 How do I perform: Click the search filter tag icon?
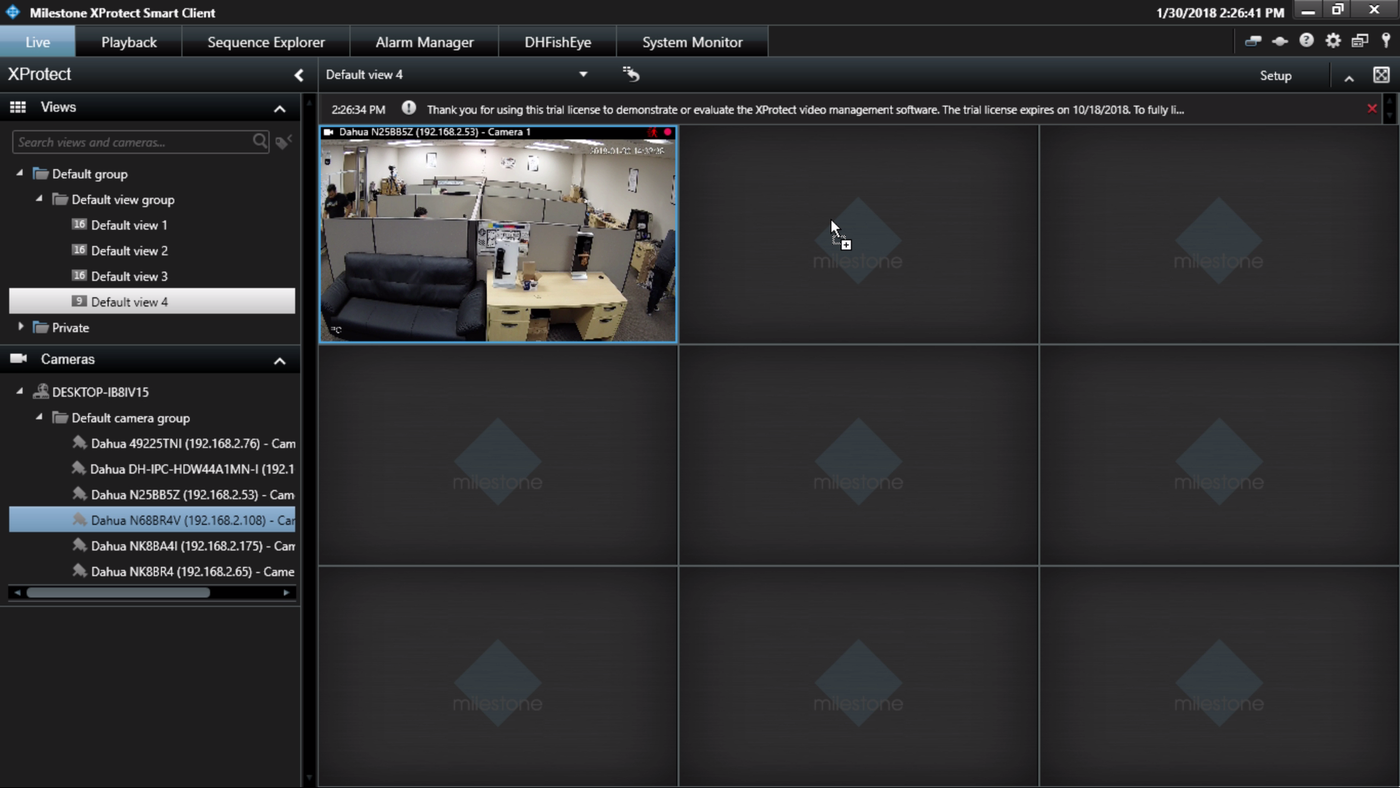point(284,142)
